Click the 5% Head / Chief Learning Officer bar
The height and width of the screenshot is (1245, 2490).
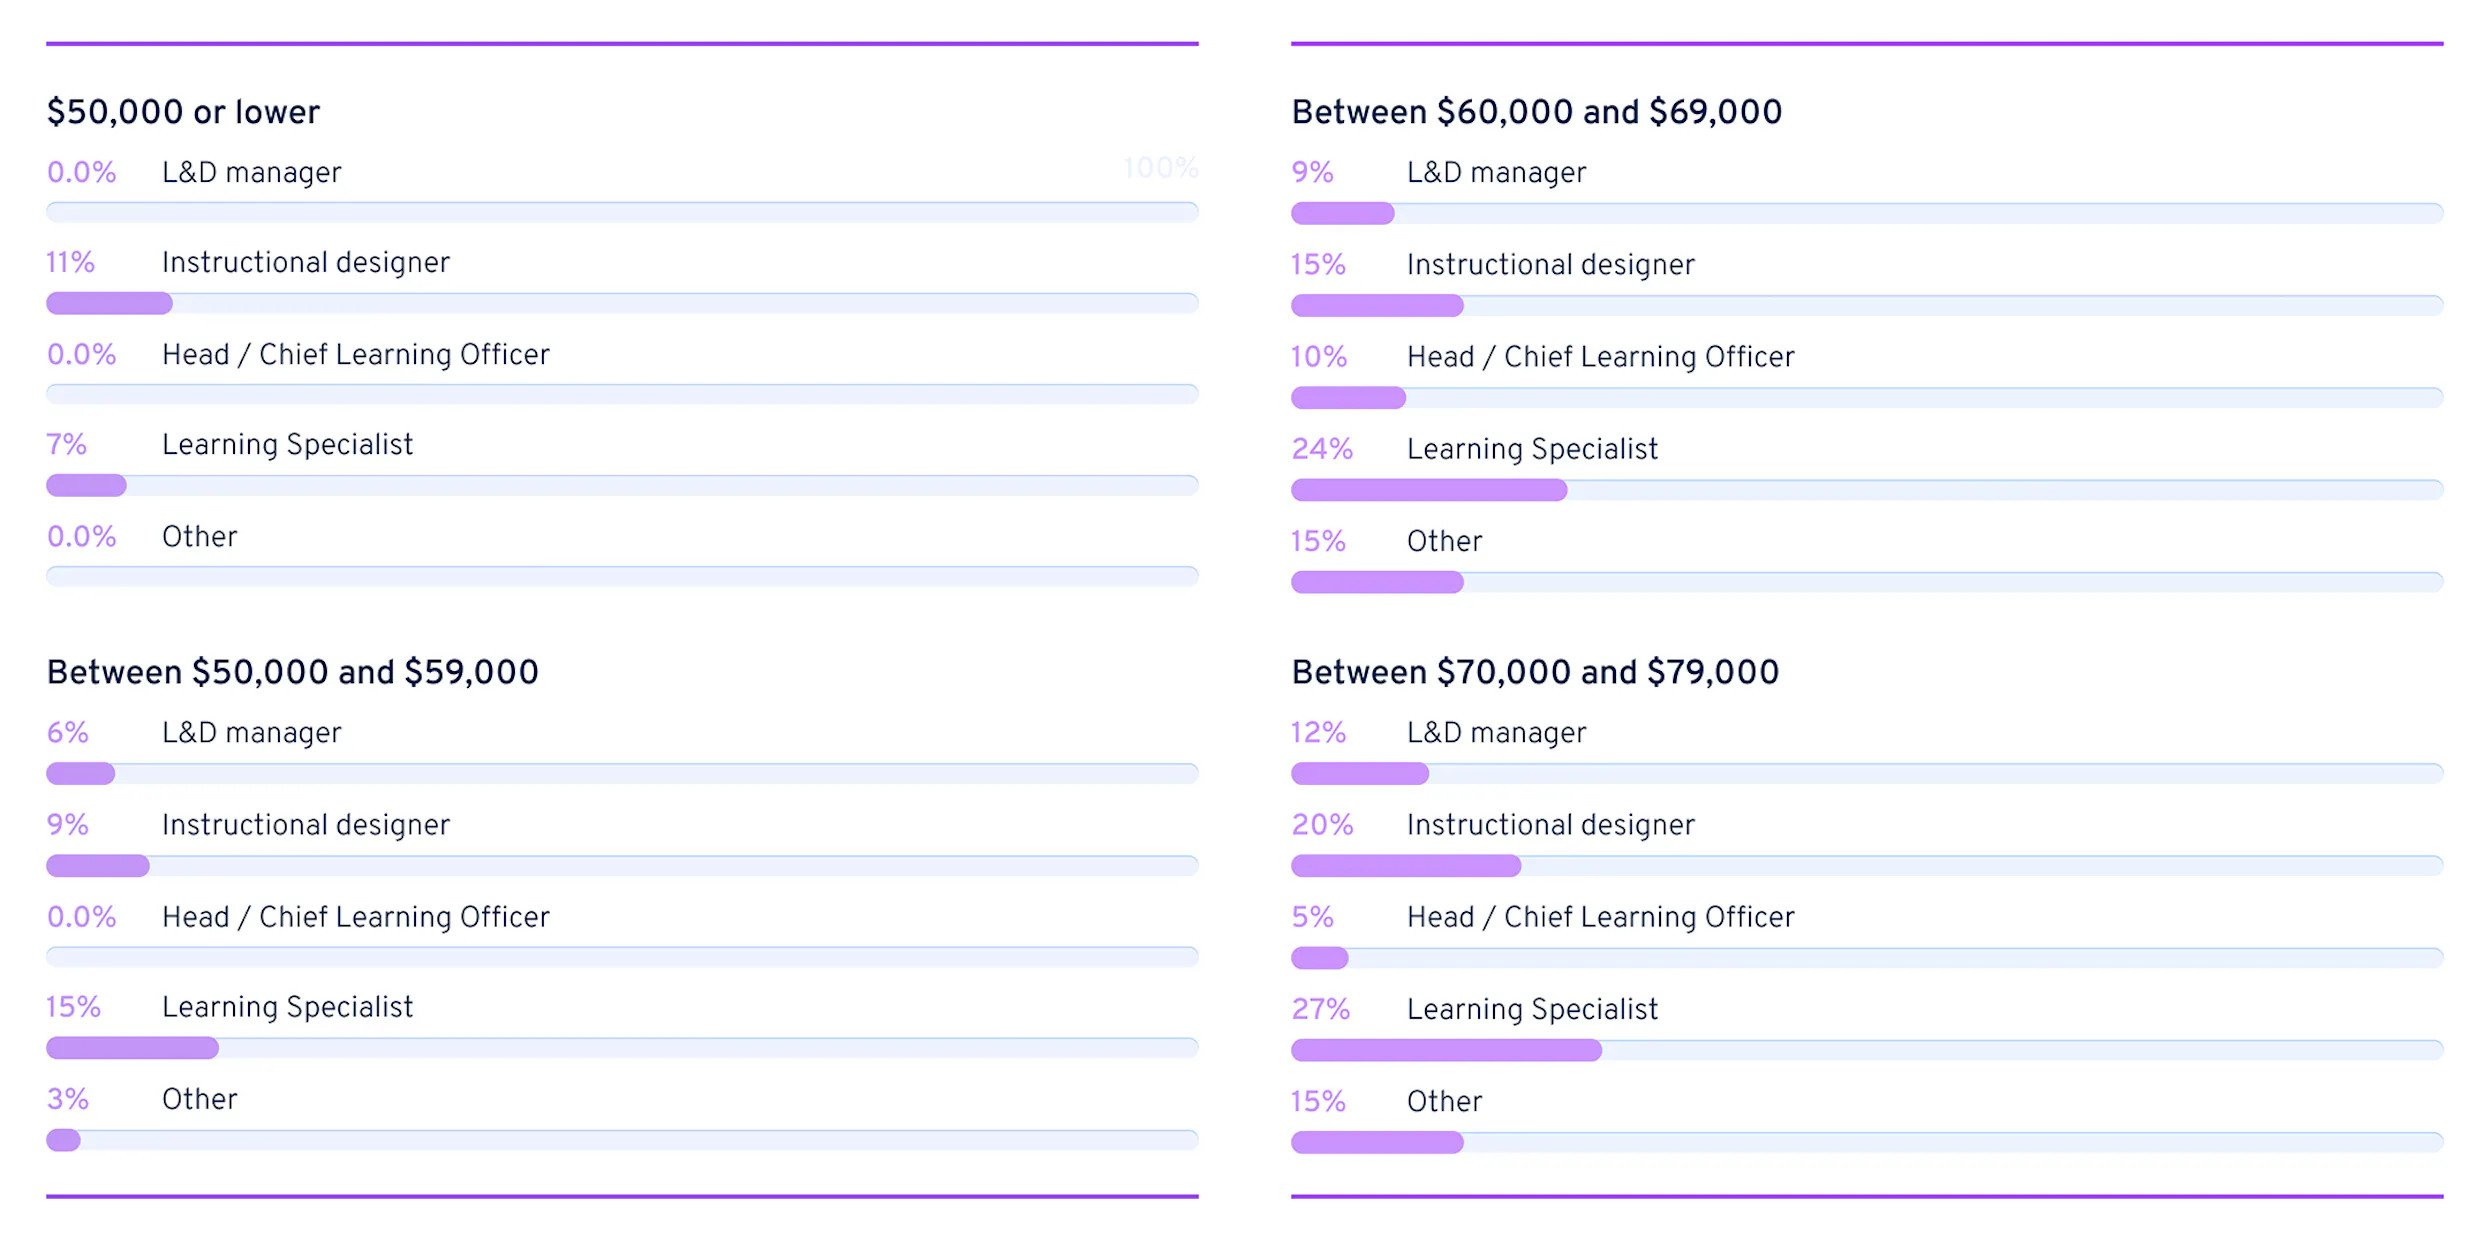point(1867,958)
